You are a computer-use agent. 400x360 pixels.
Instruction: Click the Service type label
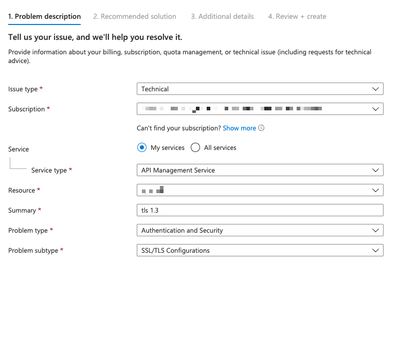49,170
